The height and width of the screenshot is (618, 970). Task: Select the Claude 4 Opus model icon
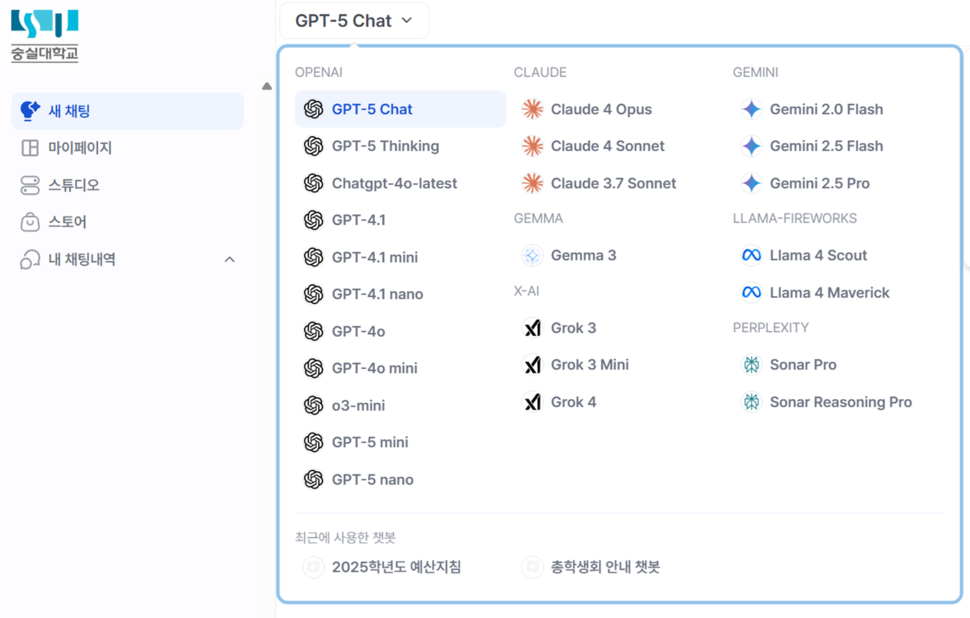(x=531, y=109)
